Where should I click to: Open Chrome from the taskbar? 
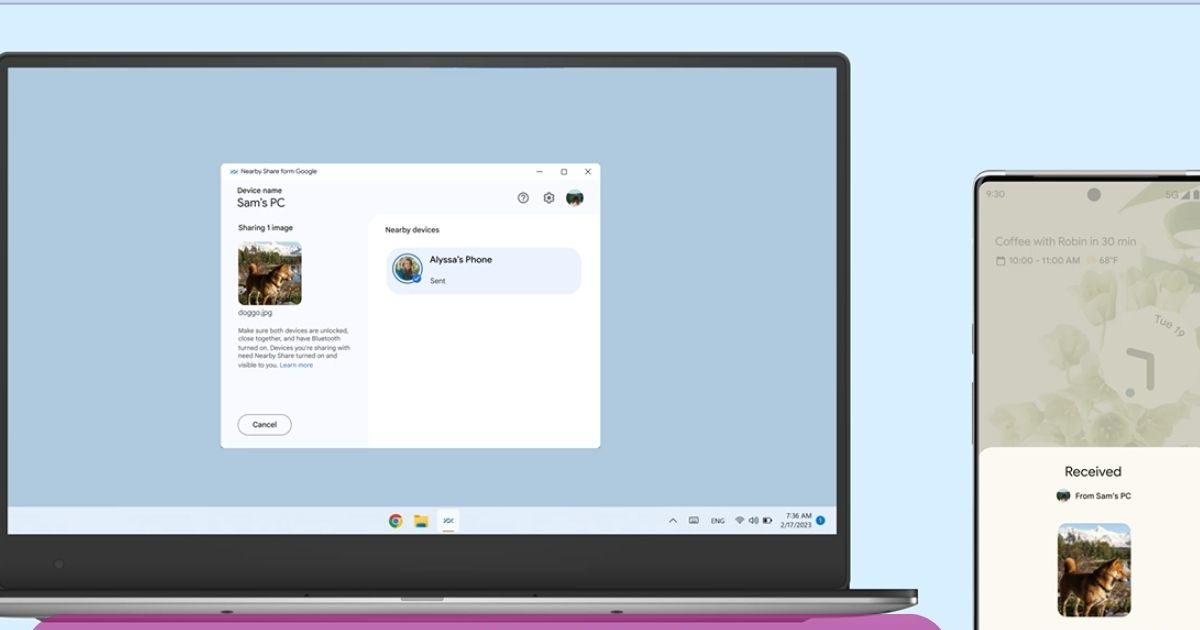click(x=396, y=521)
